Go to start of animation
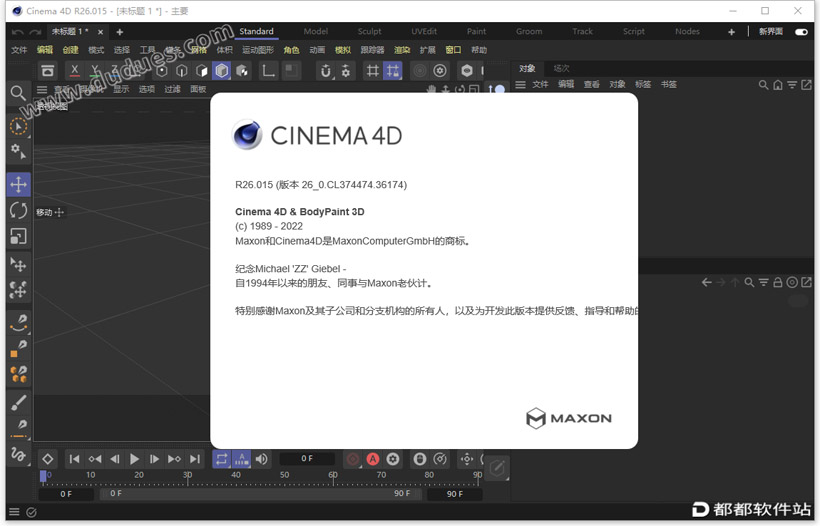Screen dimensions: 820x526 pos(75,459)
